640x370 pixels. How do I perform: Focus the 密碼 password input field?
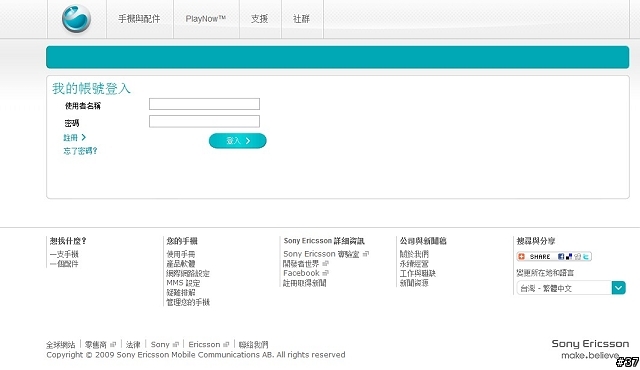click(204, 121)
